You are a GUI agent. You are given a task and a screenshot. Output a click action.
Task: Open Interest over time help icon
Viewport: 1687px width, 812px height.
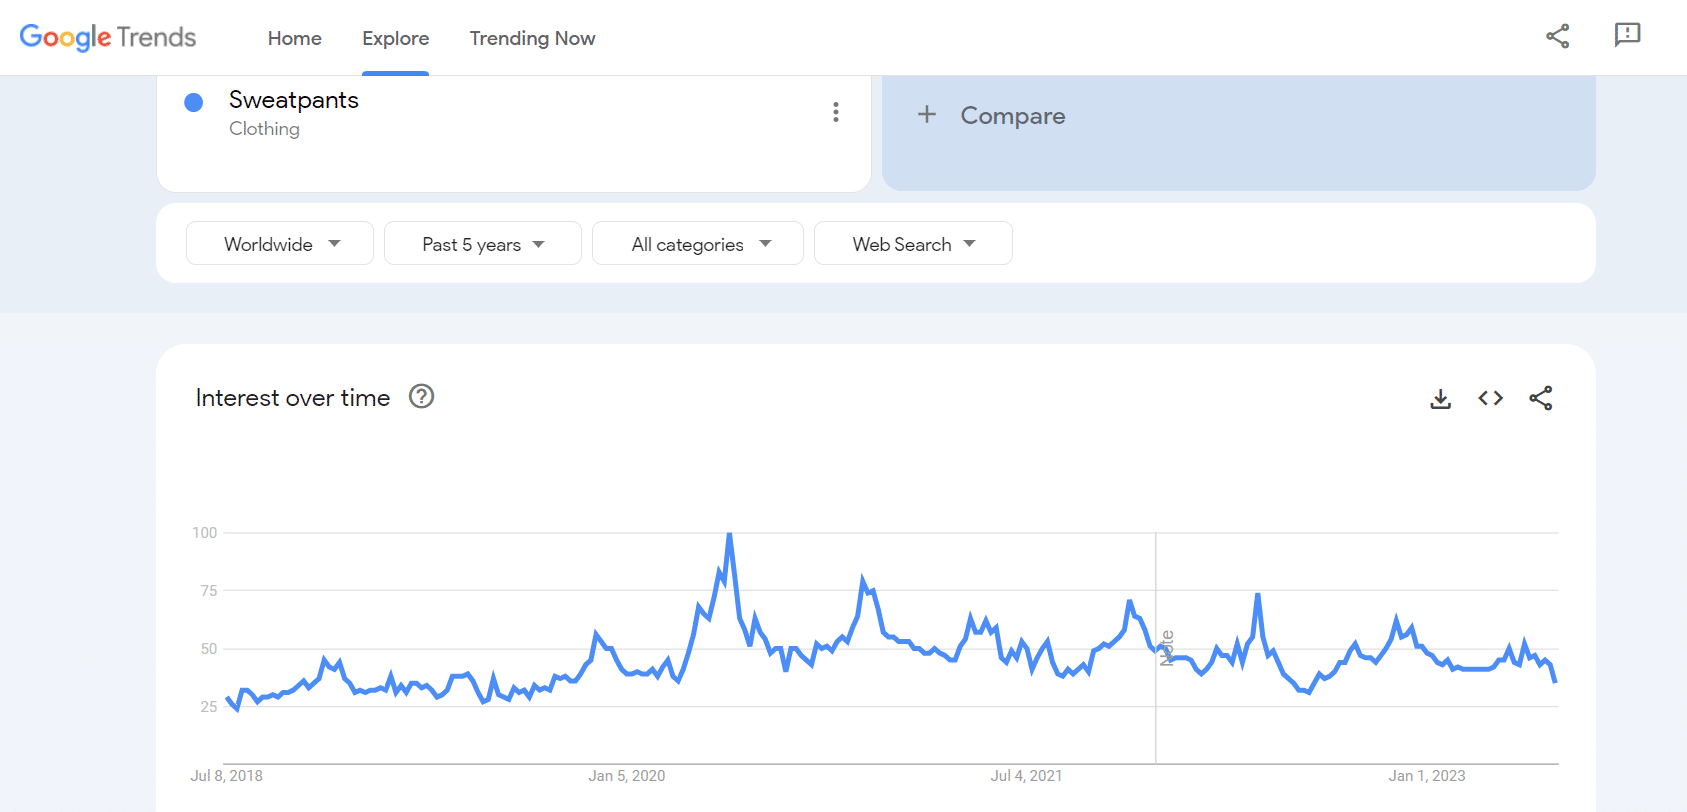[x=421, y=397]
